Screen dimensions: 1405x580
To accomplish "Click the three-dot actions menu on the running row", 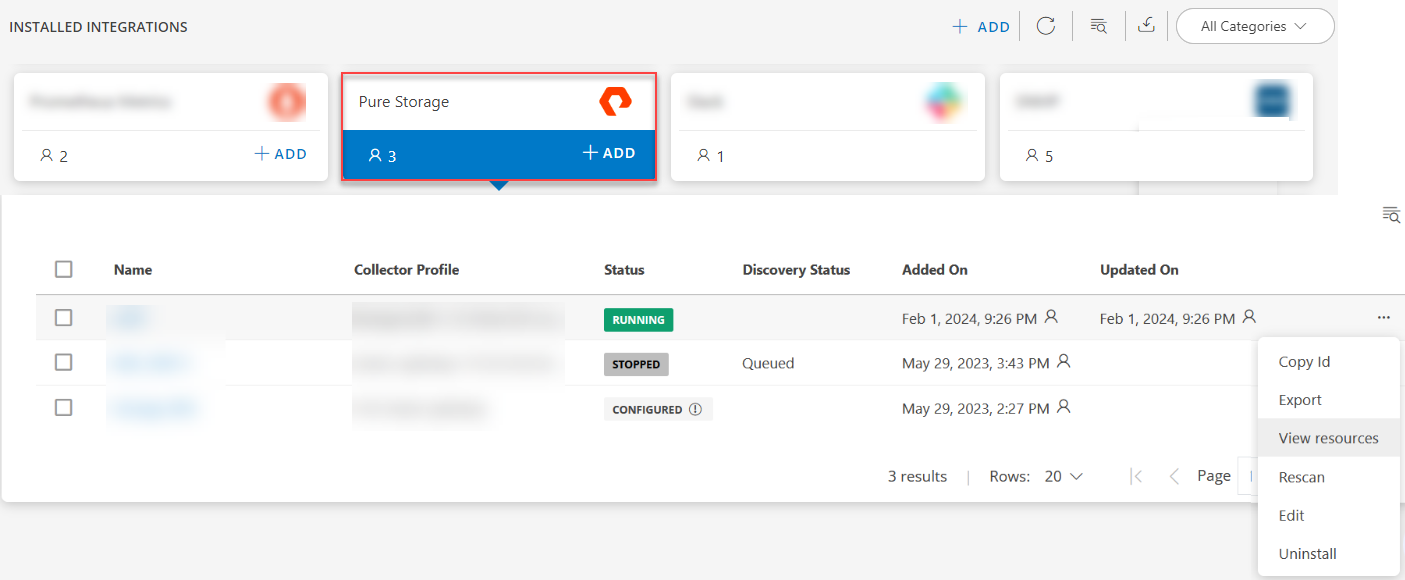I will pyautogui.click(x=1383, y=317).
